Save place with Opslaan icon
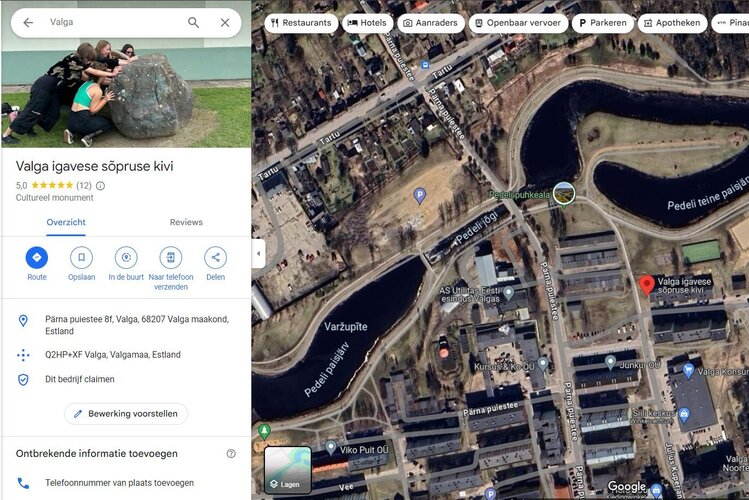Screen dimensions: 749x500 coord(82,258)
